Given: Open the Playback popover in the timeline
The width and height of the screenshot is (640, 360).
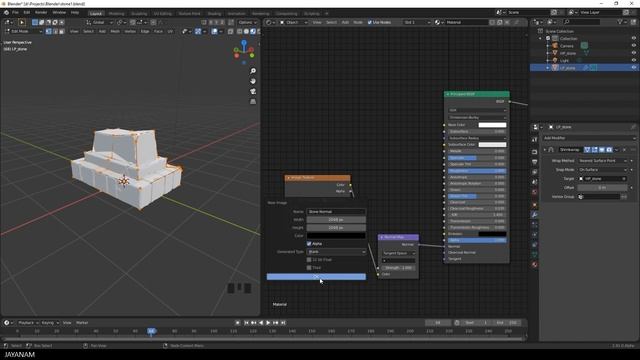Looking at the screenshot, I should pos(27,323).
